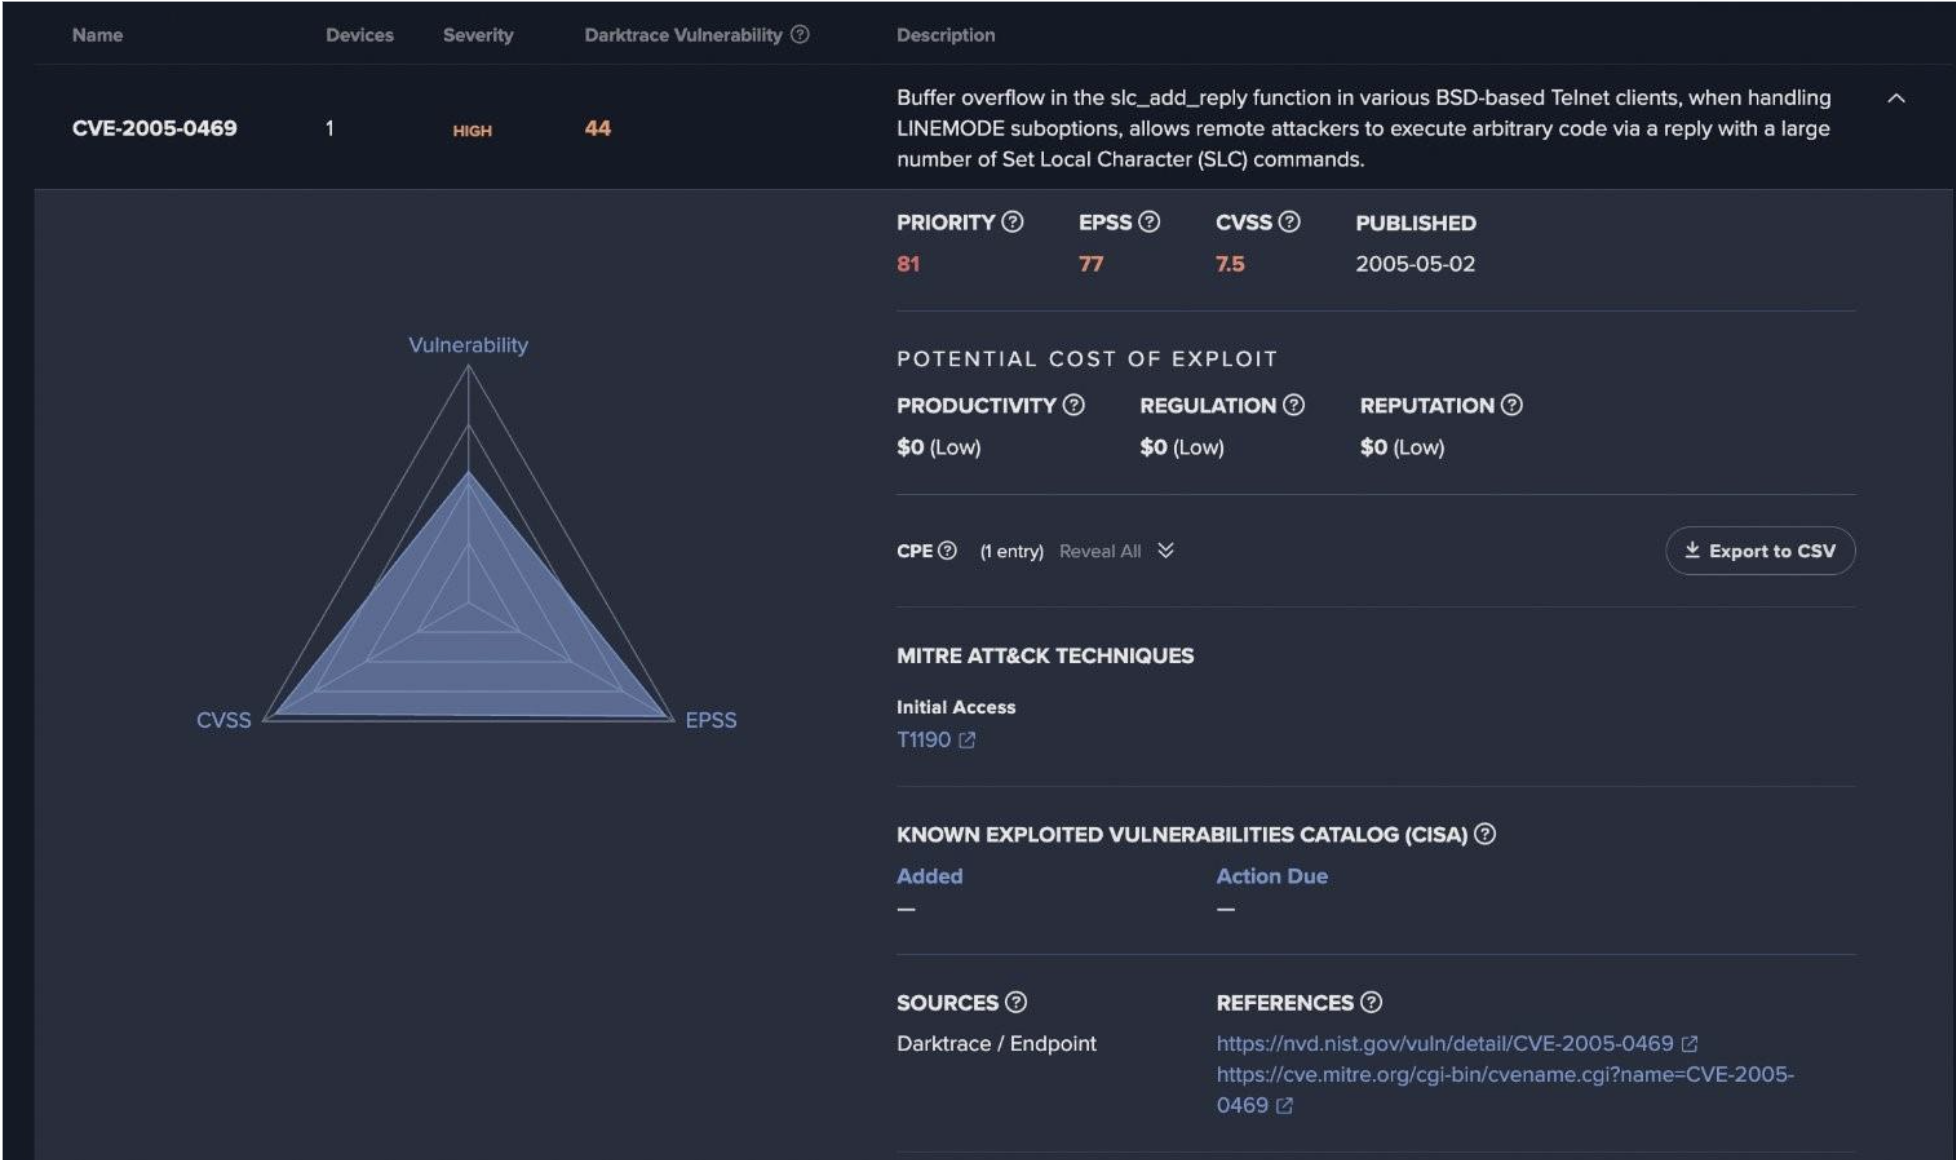The image size is (1956, 1160).
Task: Click the Productivity cost help icon
Action: tap(1075, 406)
